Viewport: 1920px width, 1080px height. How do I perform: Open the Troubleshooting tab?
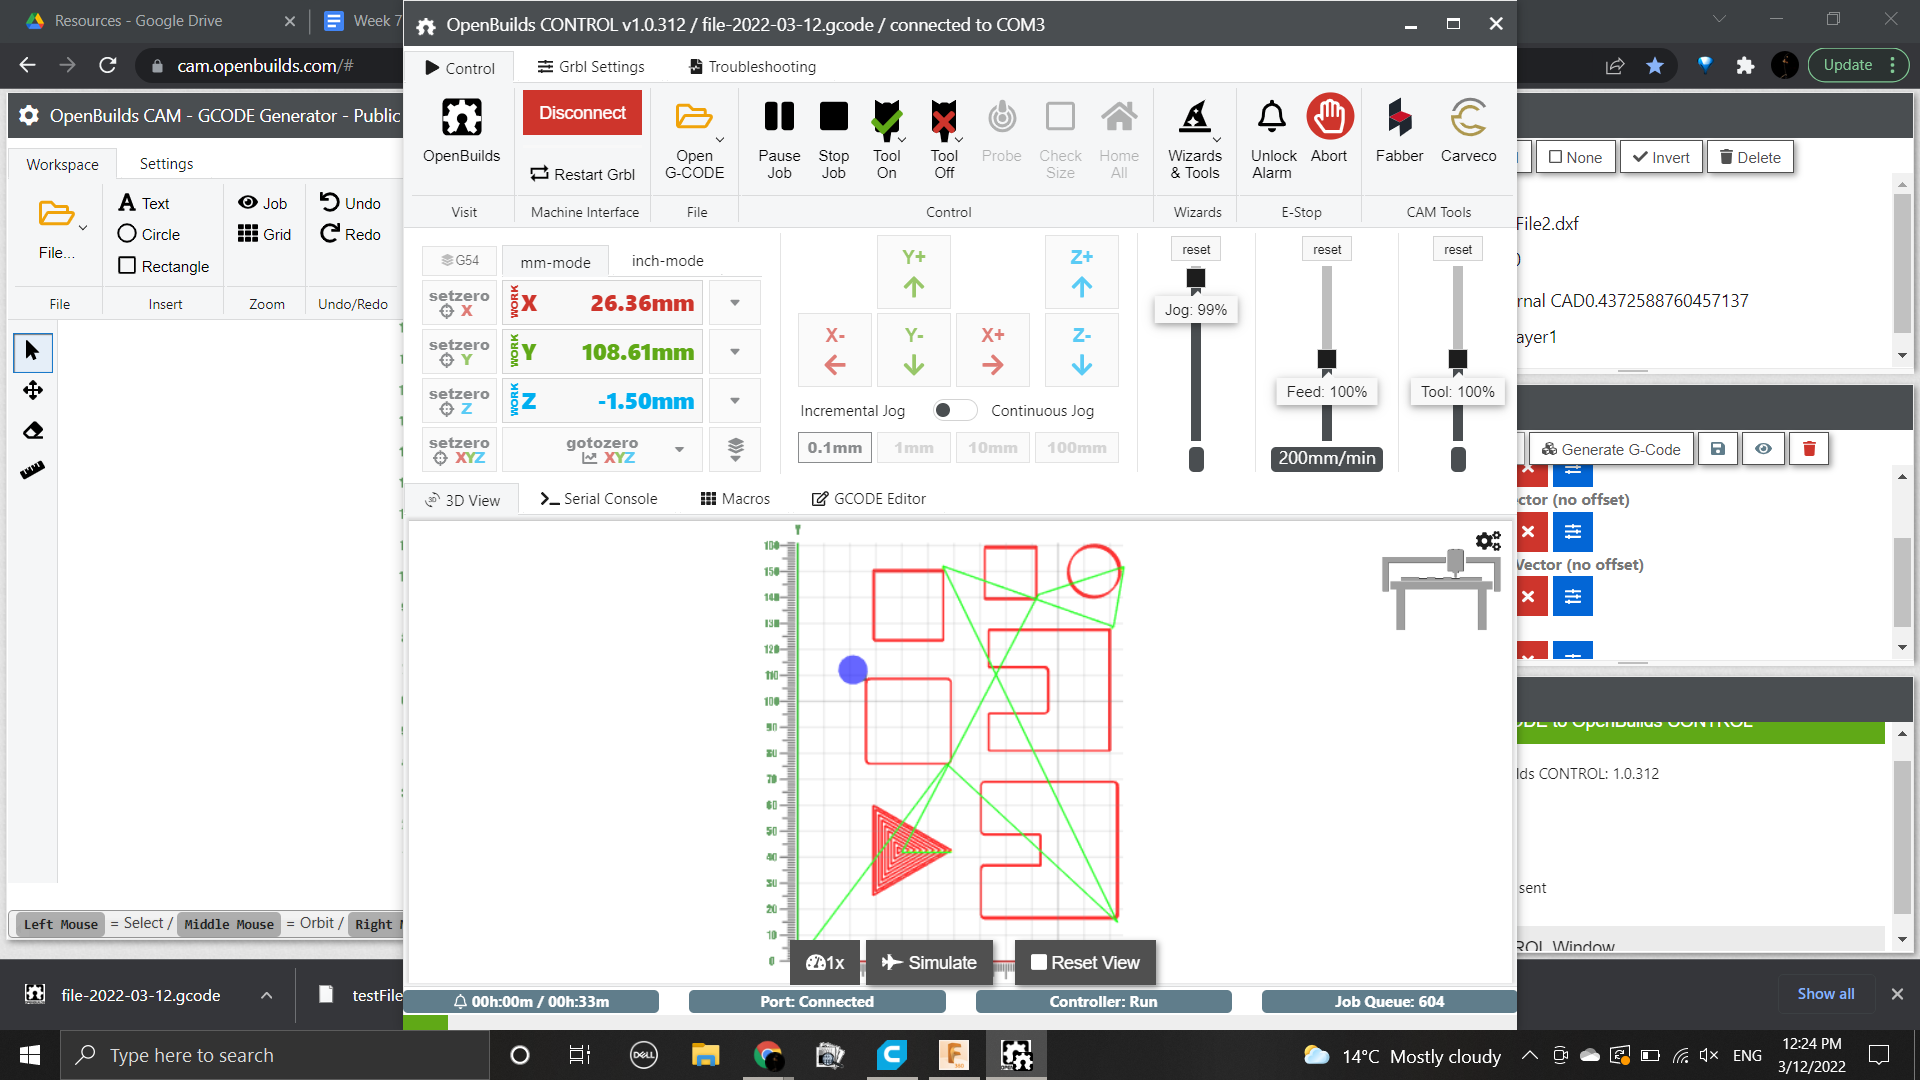point(752,67)
